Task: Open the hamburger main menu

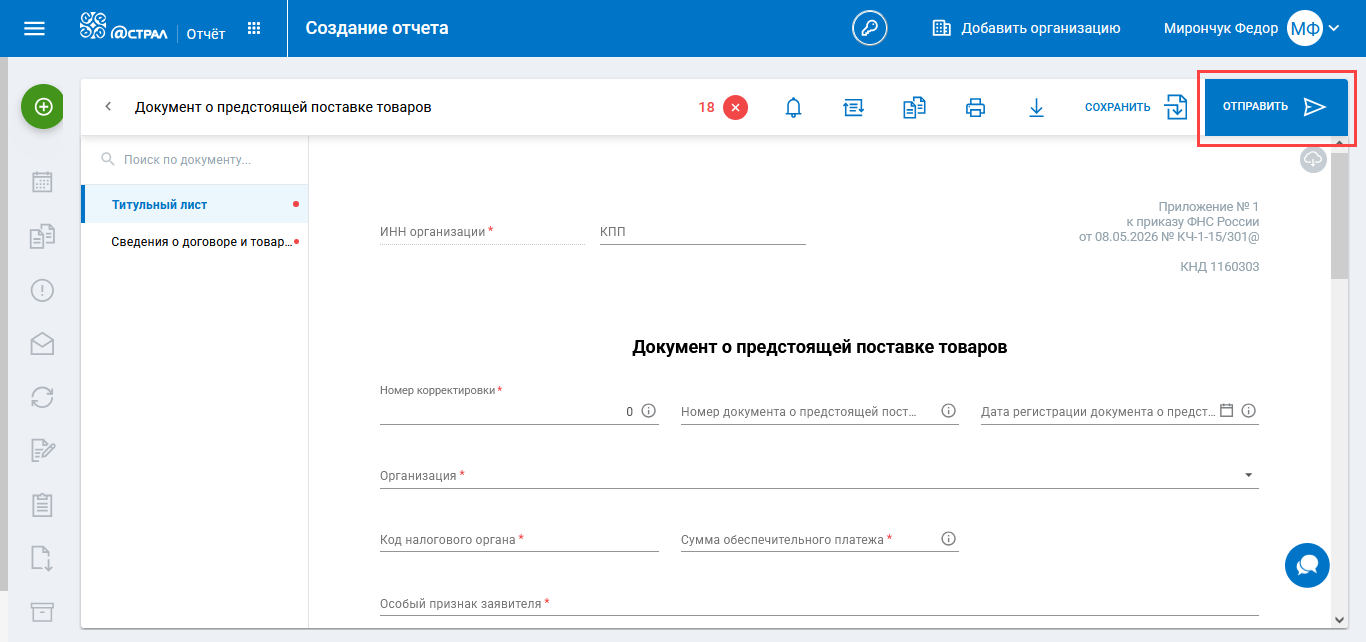Action: point(34,28)
